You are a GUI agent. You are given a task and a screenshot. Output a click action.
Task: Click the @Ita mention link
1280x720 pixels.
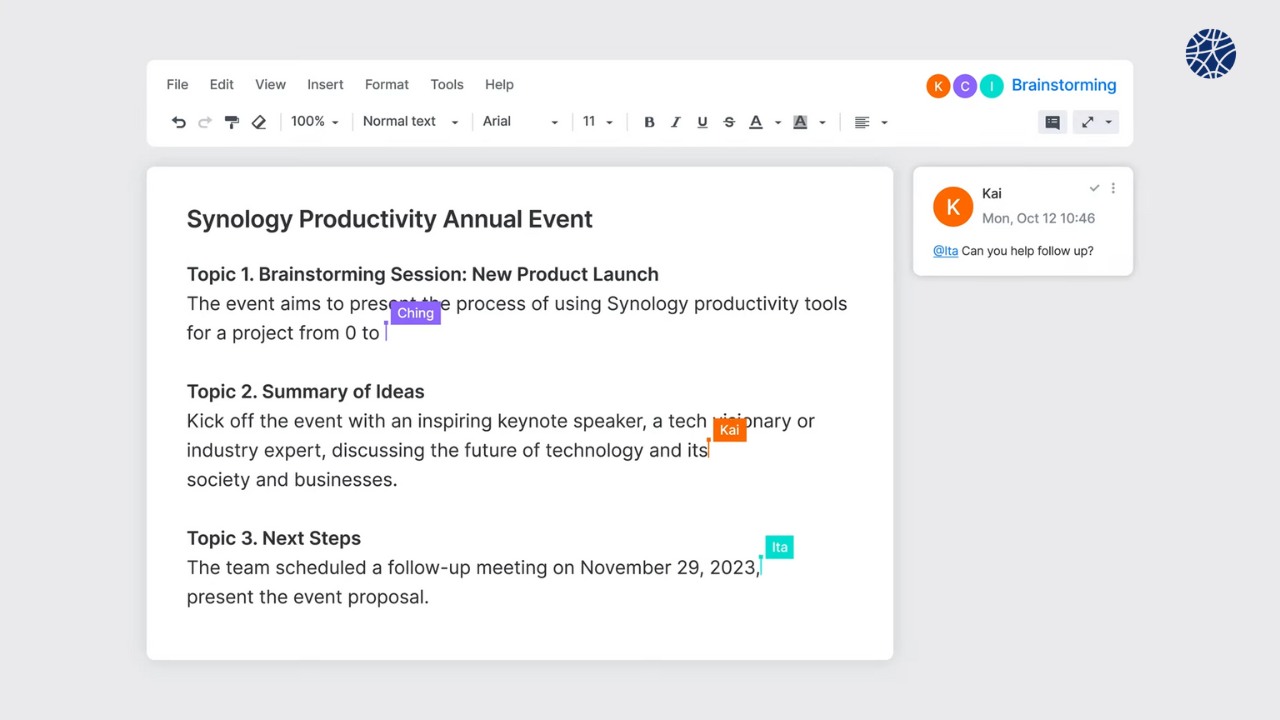(x=945, y=251)
